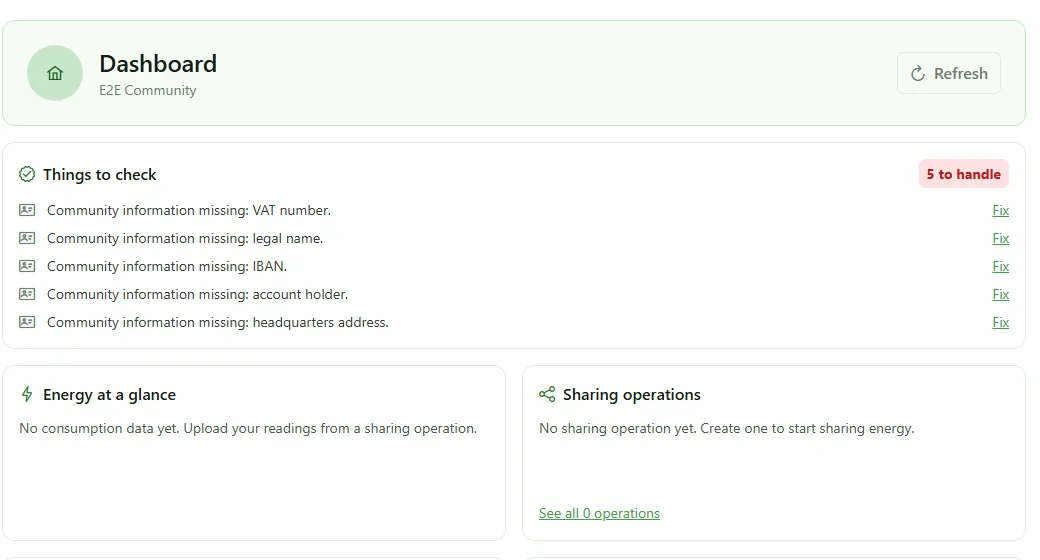Click the lightning bolt Energy at a glance icon
Screen dimensions: 1040x560
(x=27, y=394)
